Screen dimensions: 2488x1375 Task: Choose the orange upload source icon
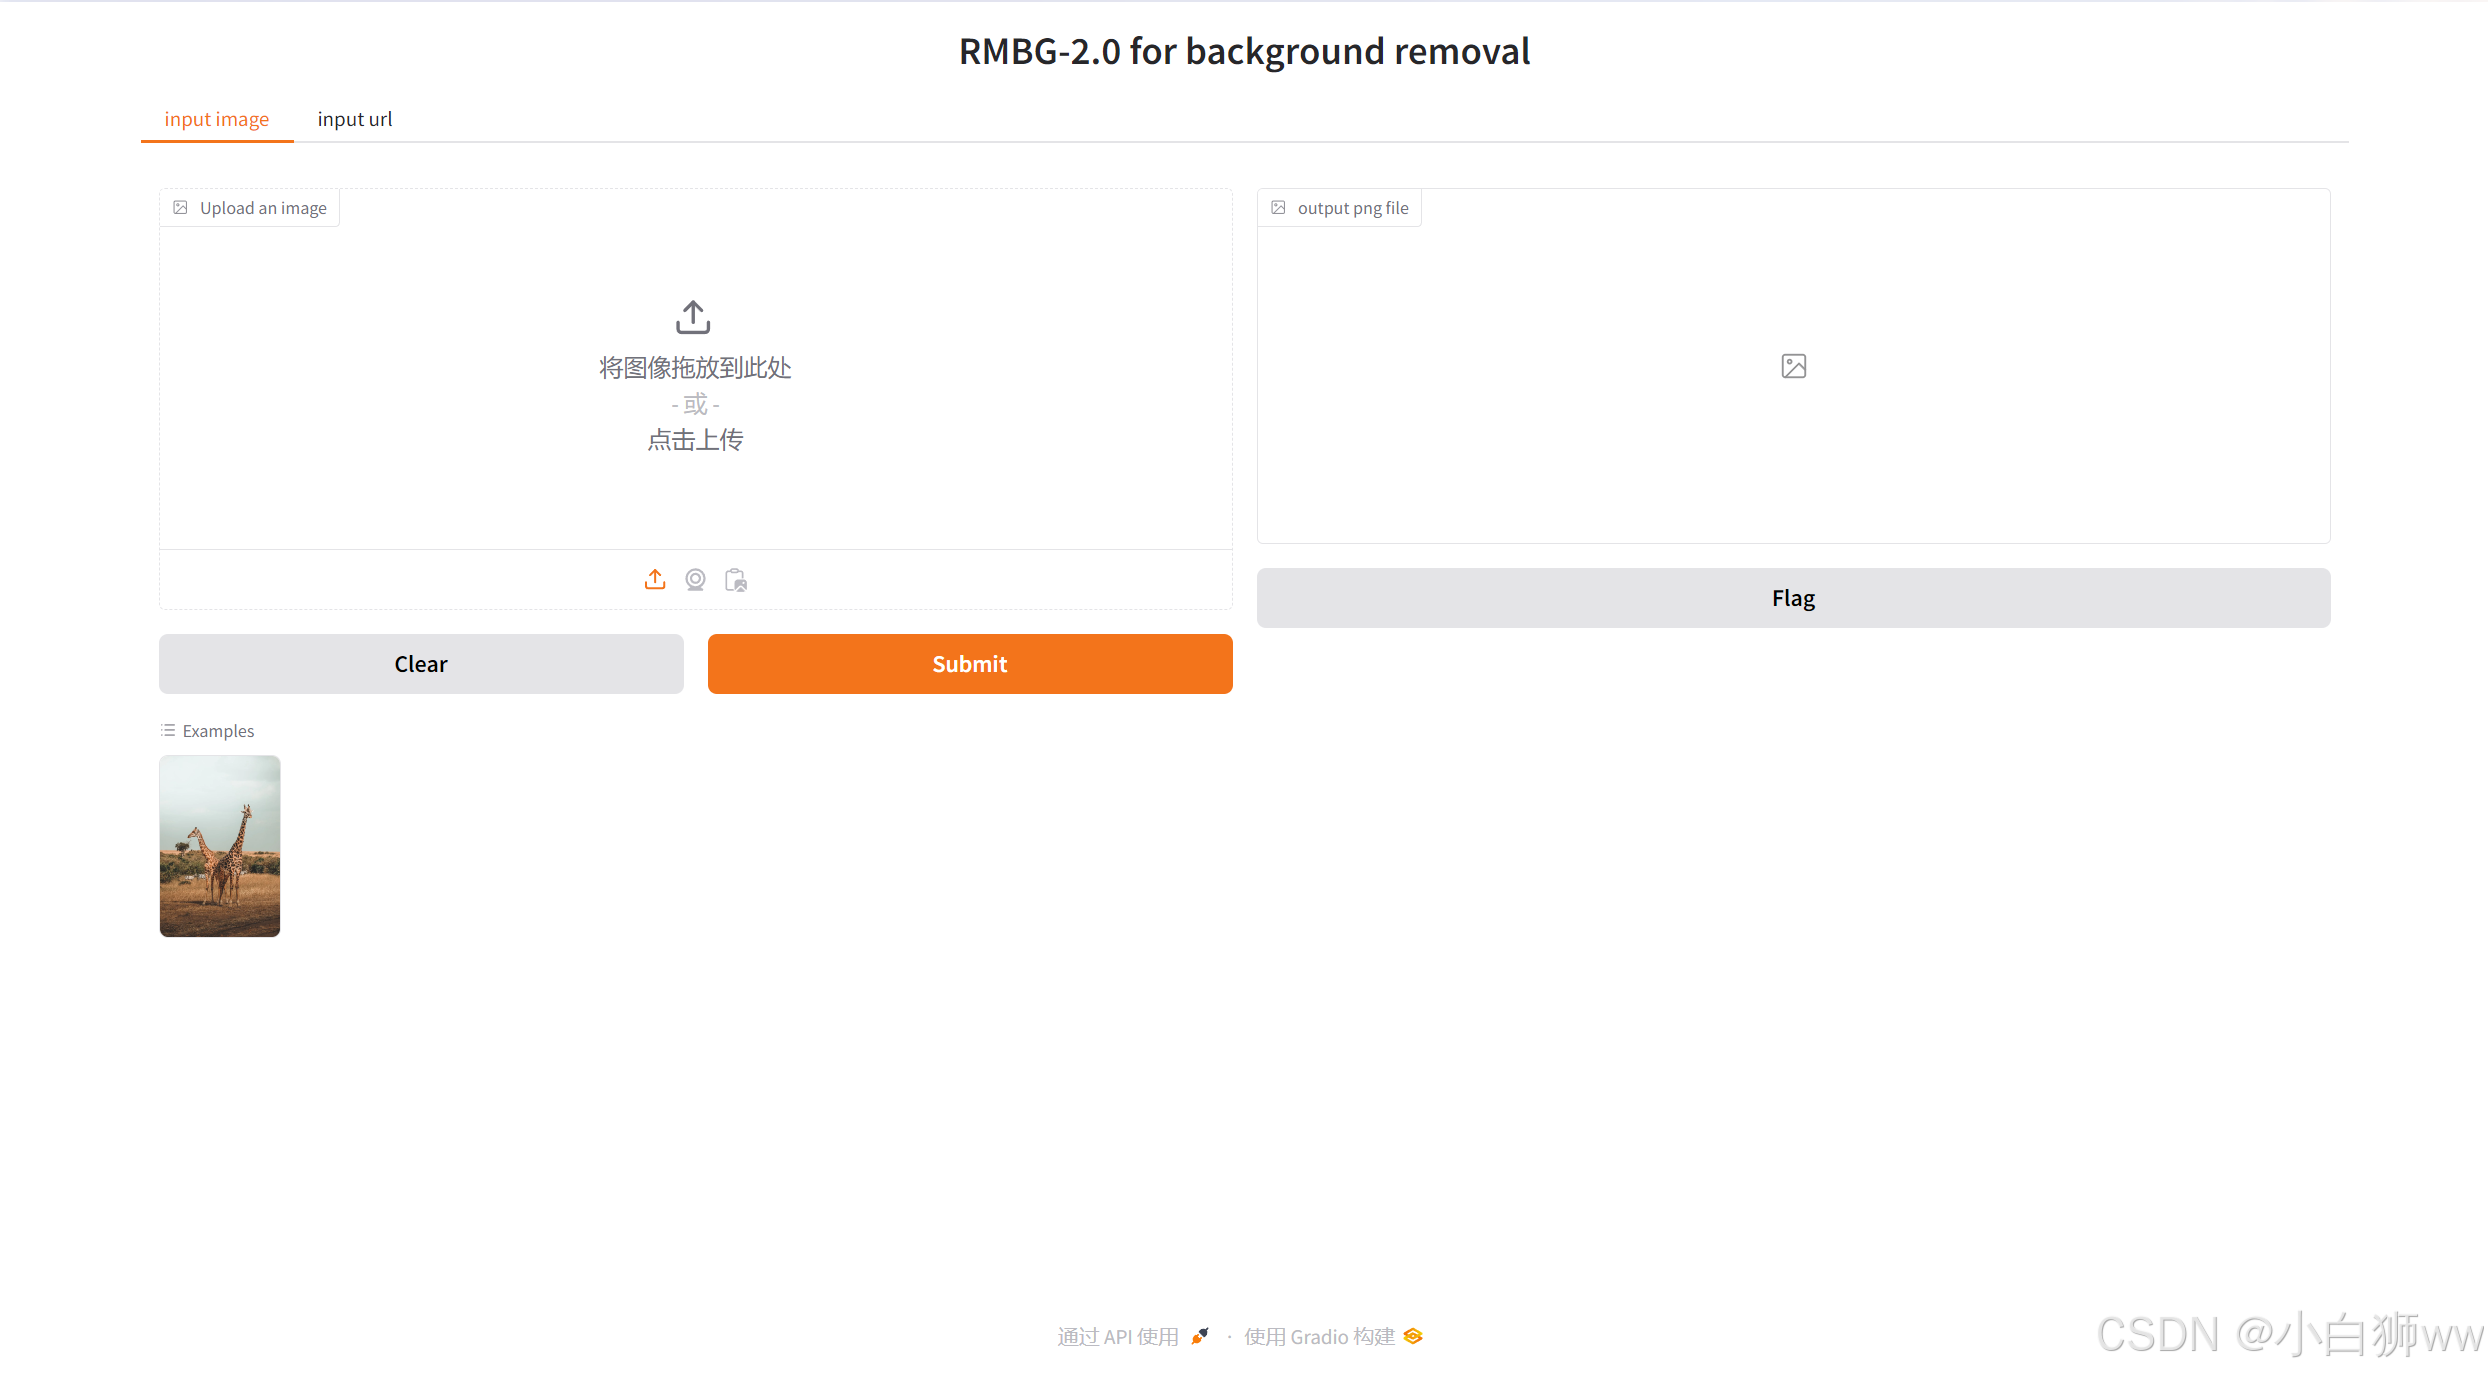pos(655,580)
